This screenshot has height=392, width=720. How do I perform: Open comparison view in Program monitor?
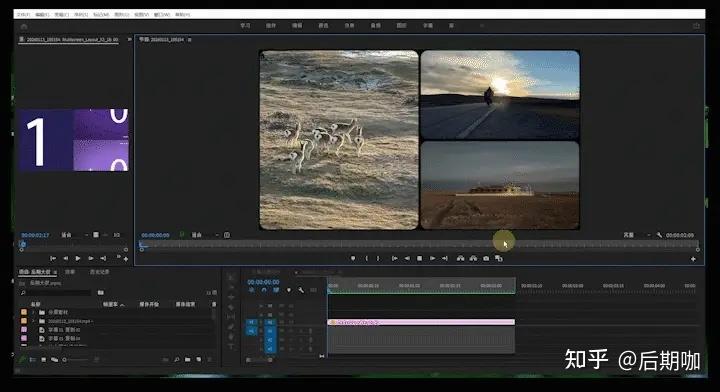coord(499,258)
